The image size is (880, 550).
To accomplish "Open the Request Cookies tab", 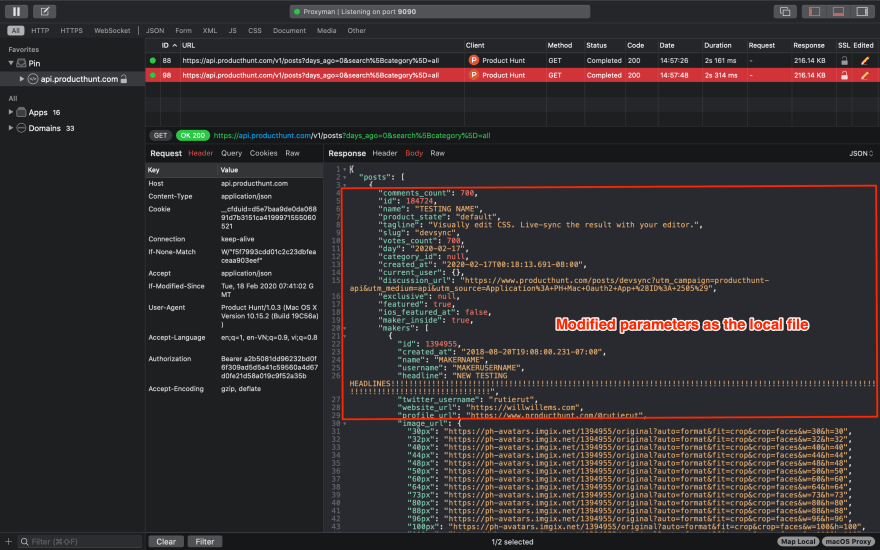I will pos(263,153).
